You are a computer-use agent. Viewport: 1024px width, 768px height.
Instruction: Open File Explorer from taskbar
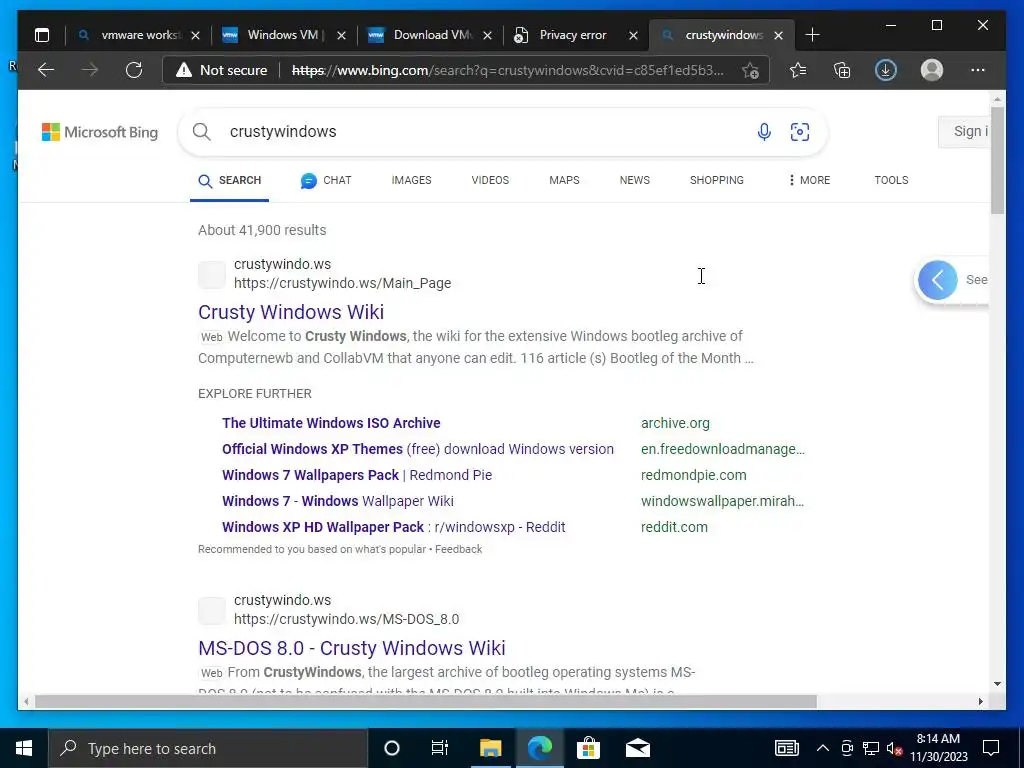pos(490,748)
